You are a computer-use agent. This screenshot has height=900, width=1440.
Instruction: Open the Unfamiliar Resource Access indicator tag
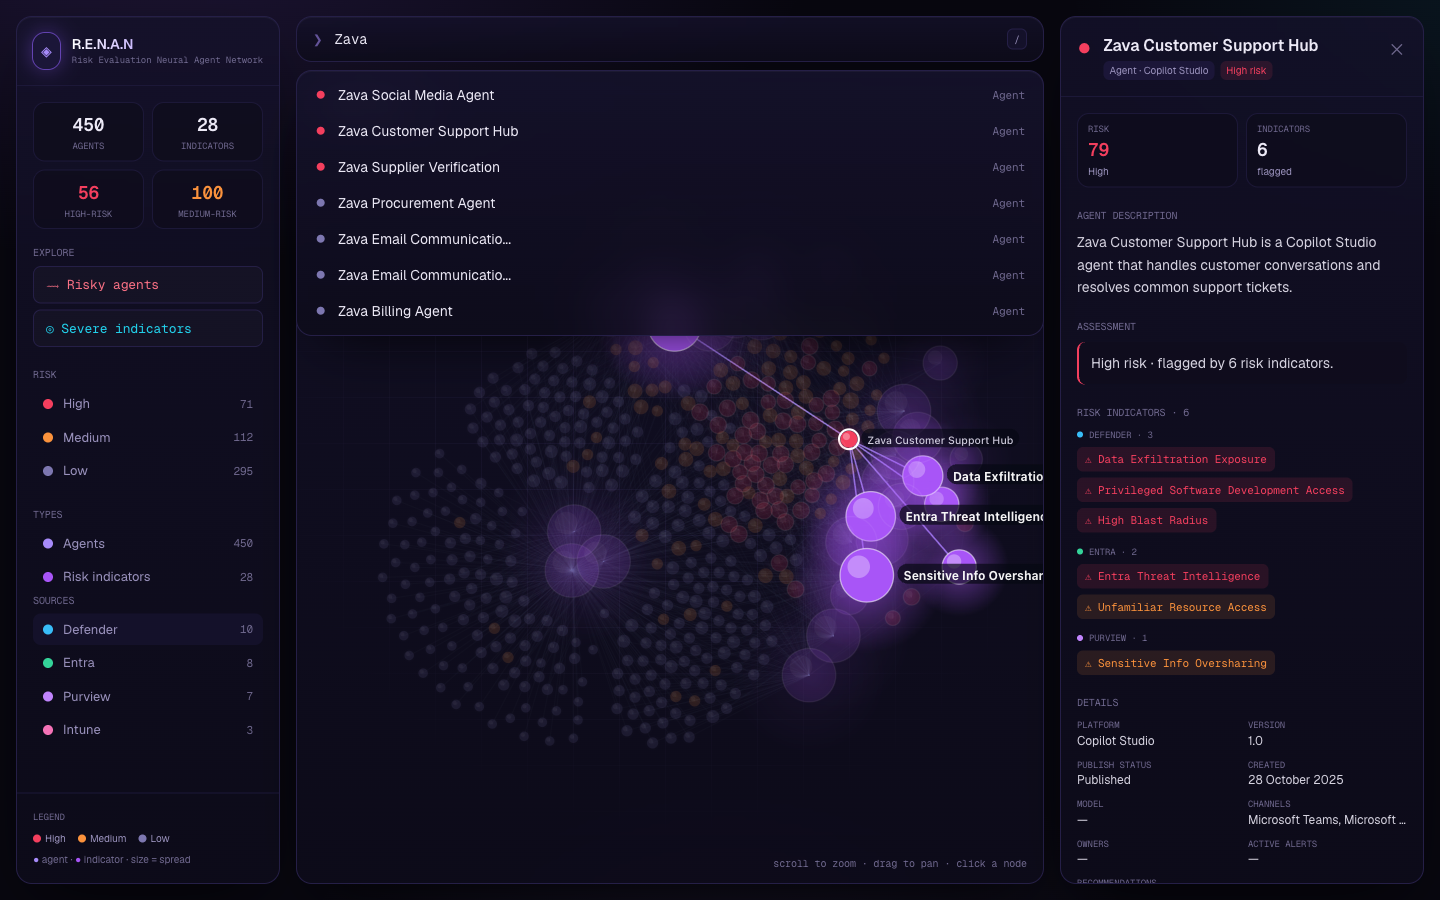(x=1176, y=607)
